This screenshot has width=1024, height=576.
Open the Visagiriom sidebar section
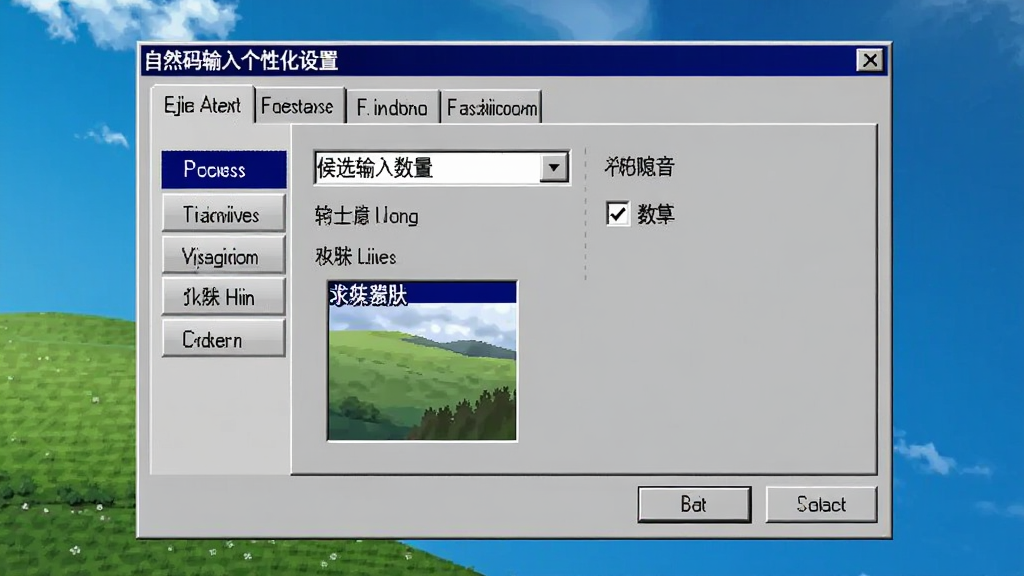(223, 255)
